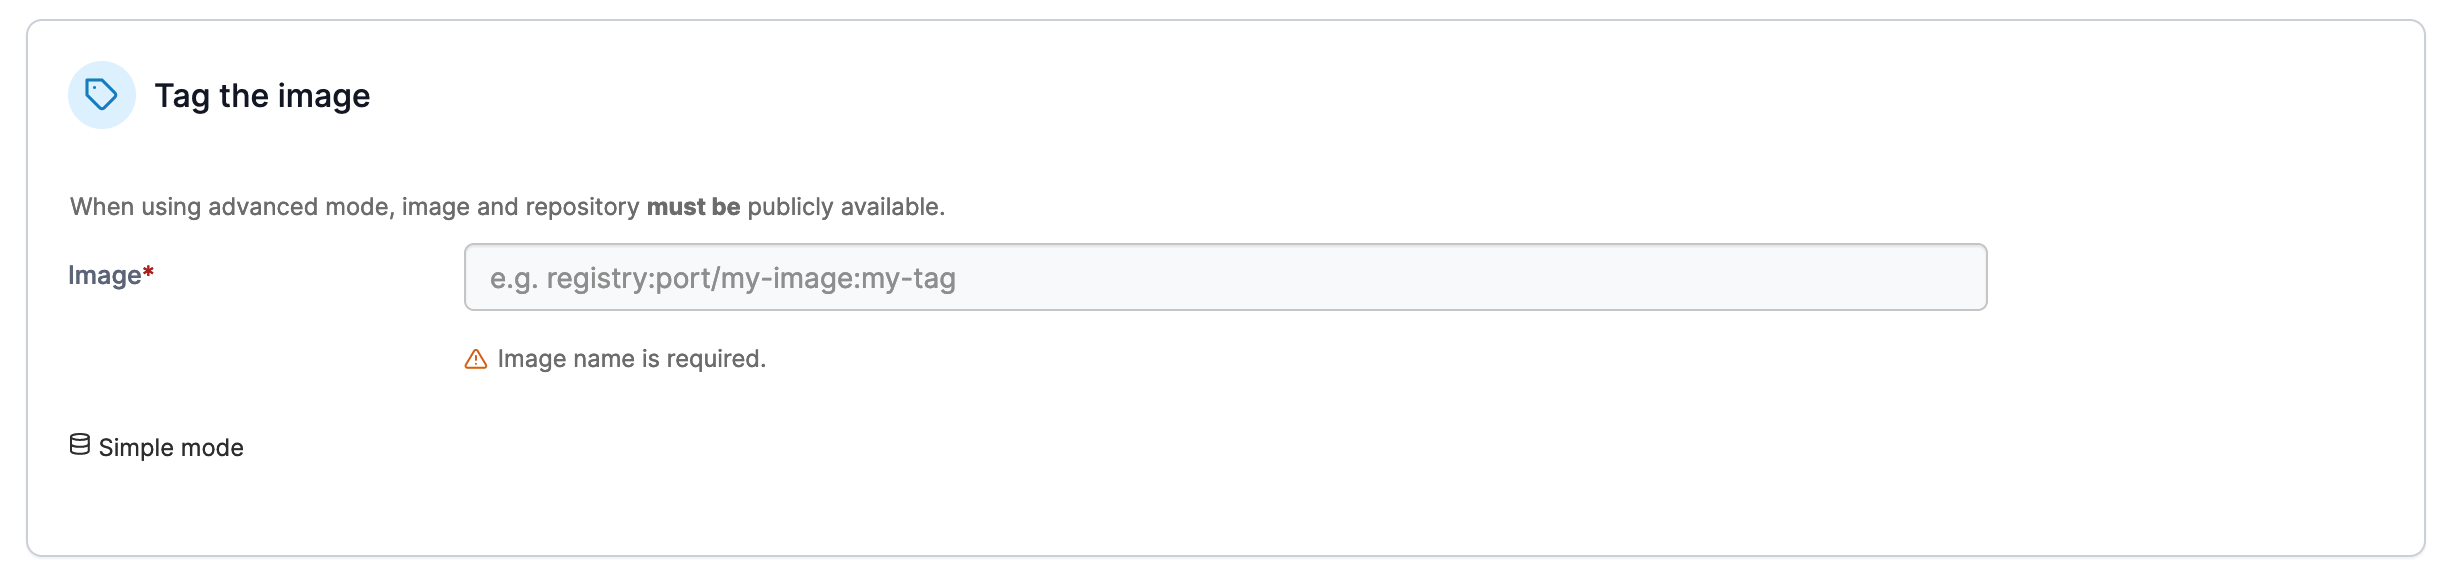Screen dimensions: 2444x584
Task: Click the "Tag the image" heading
Action: [262, 96]
